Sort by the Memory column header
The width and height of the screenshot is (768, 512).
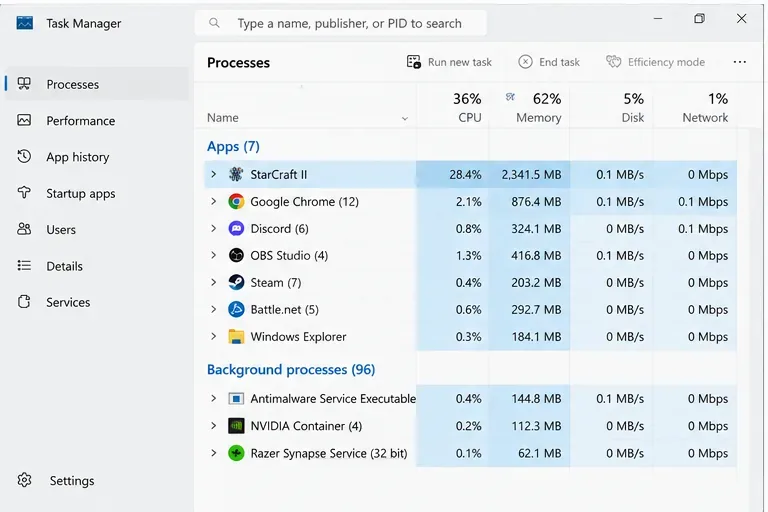click(x=529, y=107)
